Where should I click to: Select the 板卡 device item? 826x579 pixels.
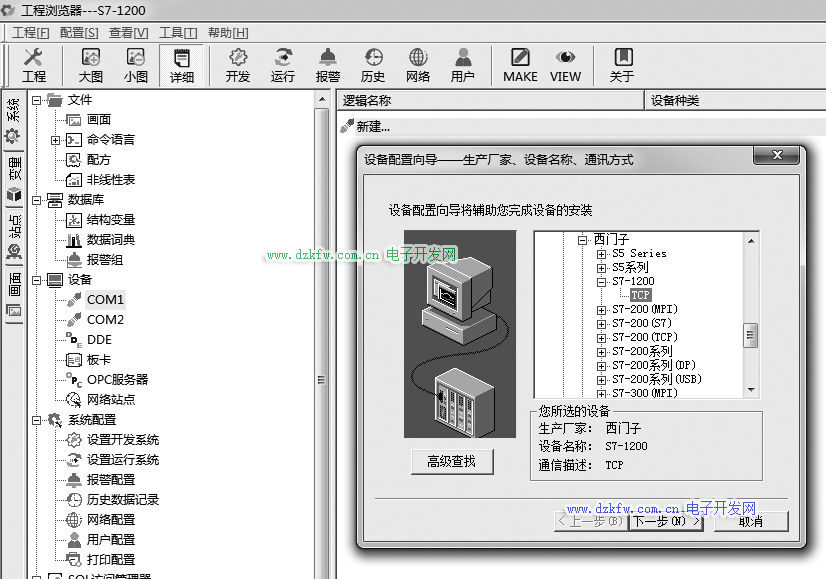[99, 360]
